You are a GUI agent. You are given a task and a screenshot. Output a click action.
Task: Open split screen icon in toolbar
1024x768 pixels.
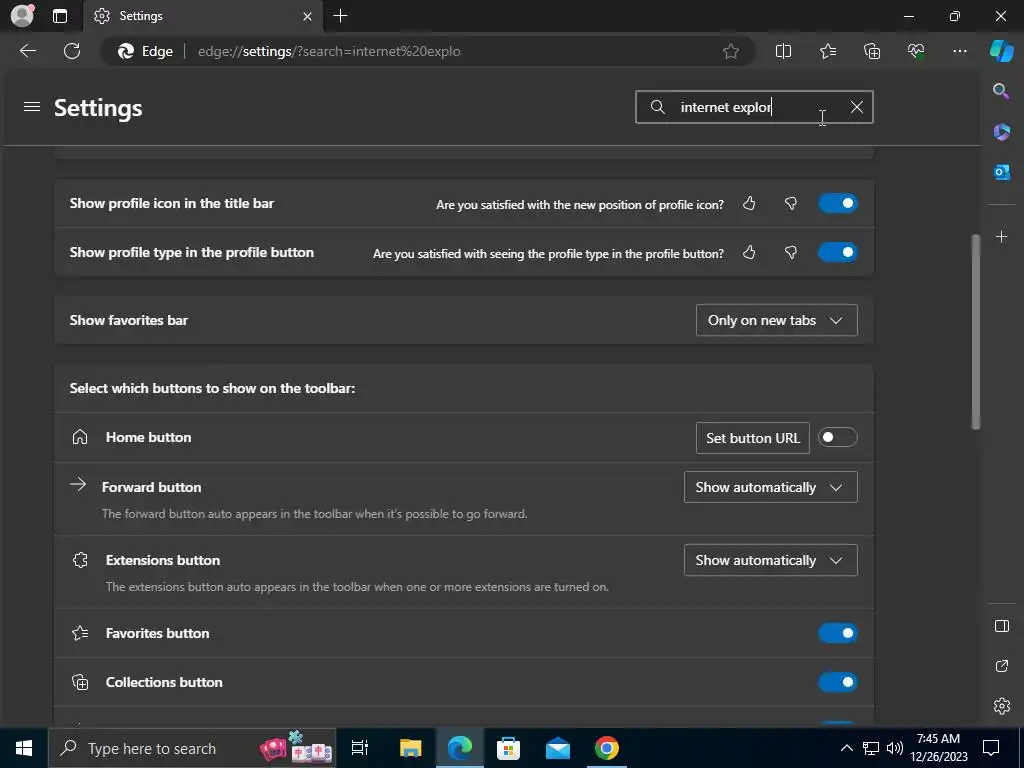pyautogui.click(x=783, y=51)
